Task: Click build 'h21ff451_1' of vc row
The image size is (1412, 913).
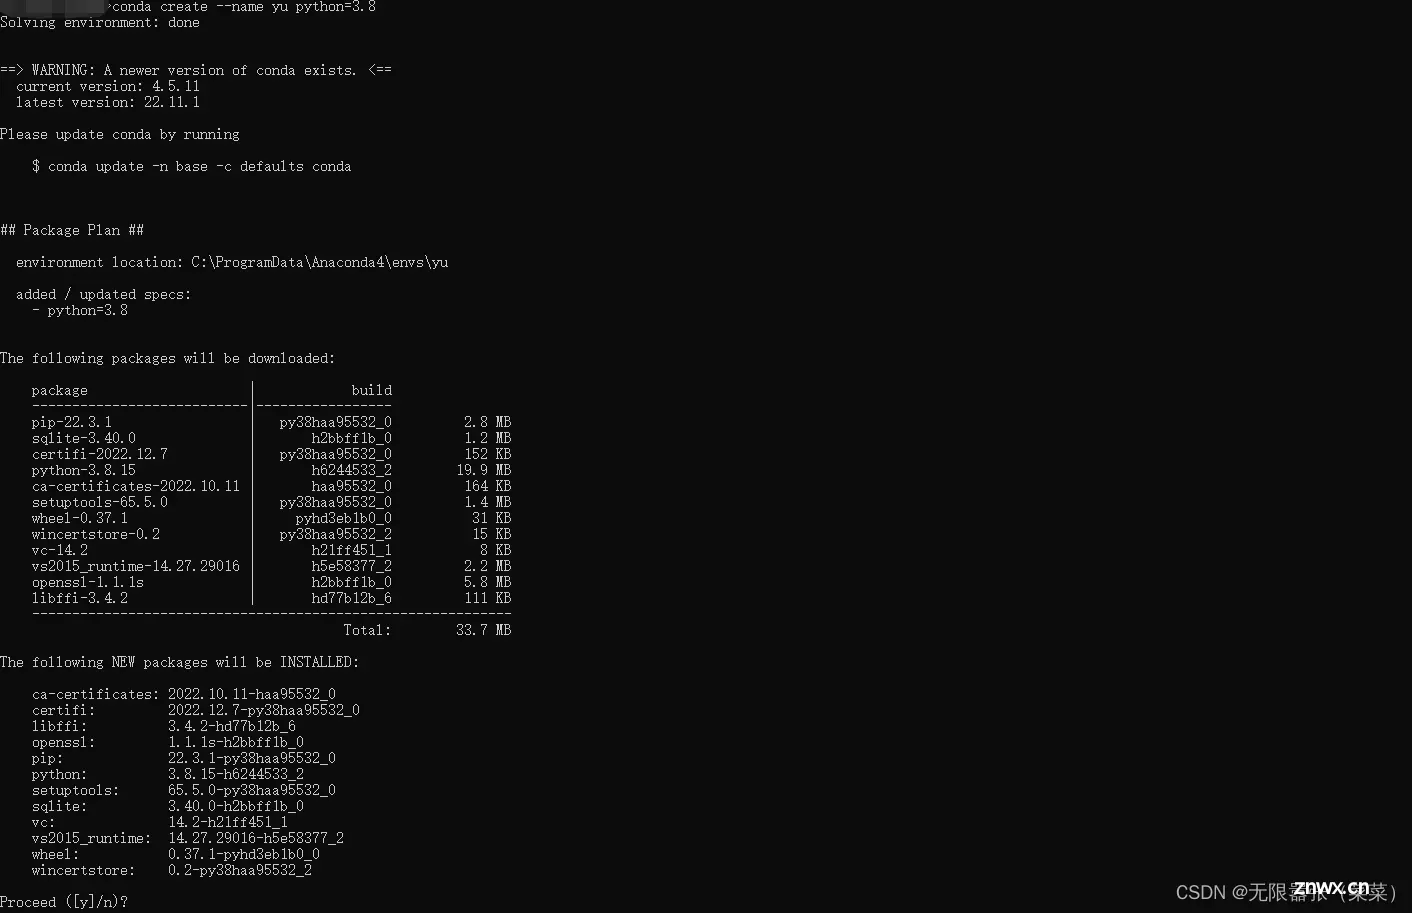Action: [x=352, y=550]
